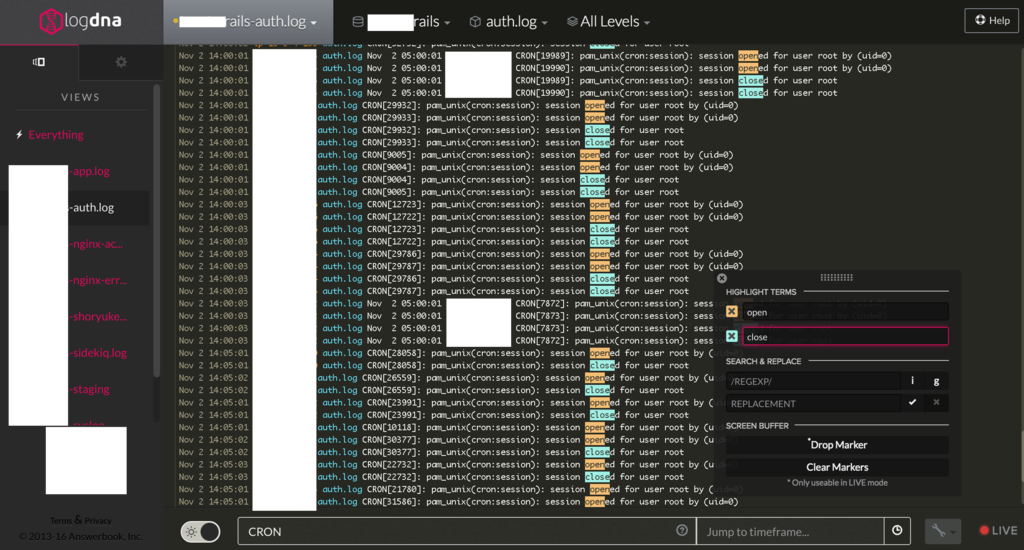Click the lightning icon beside Everything
The image size is (1024, 550).
20,135
